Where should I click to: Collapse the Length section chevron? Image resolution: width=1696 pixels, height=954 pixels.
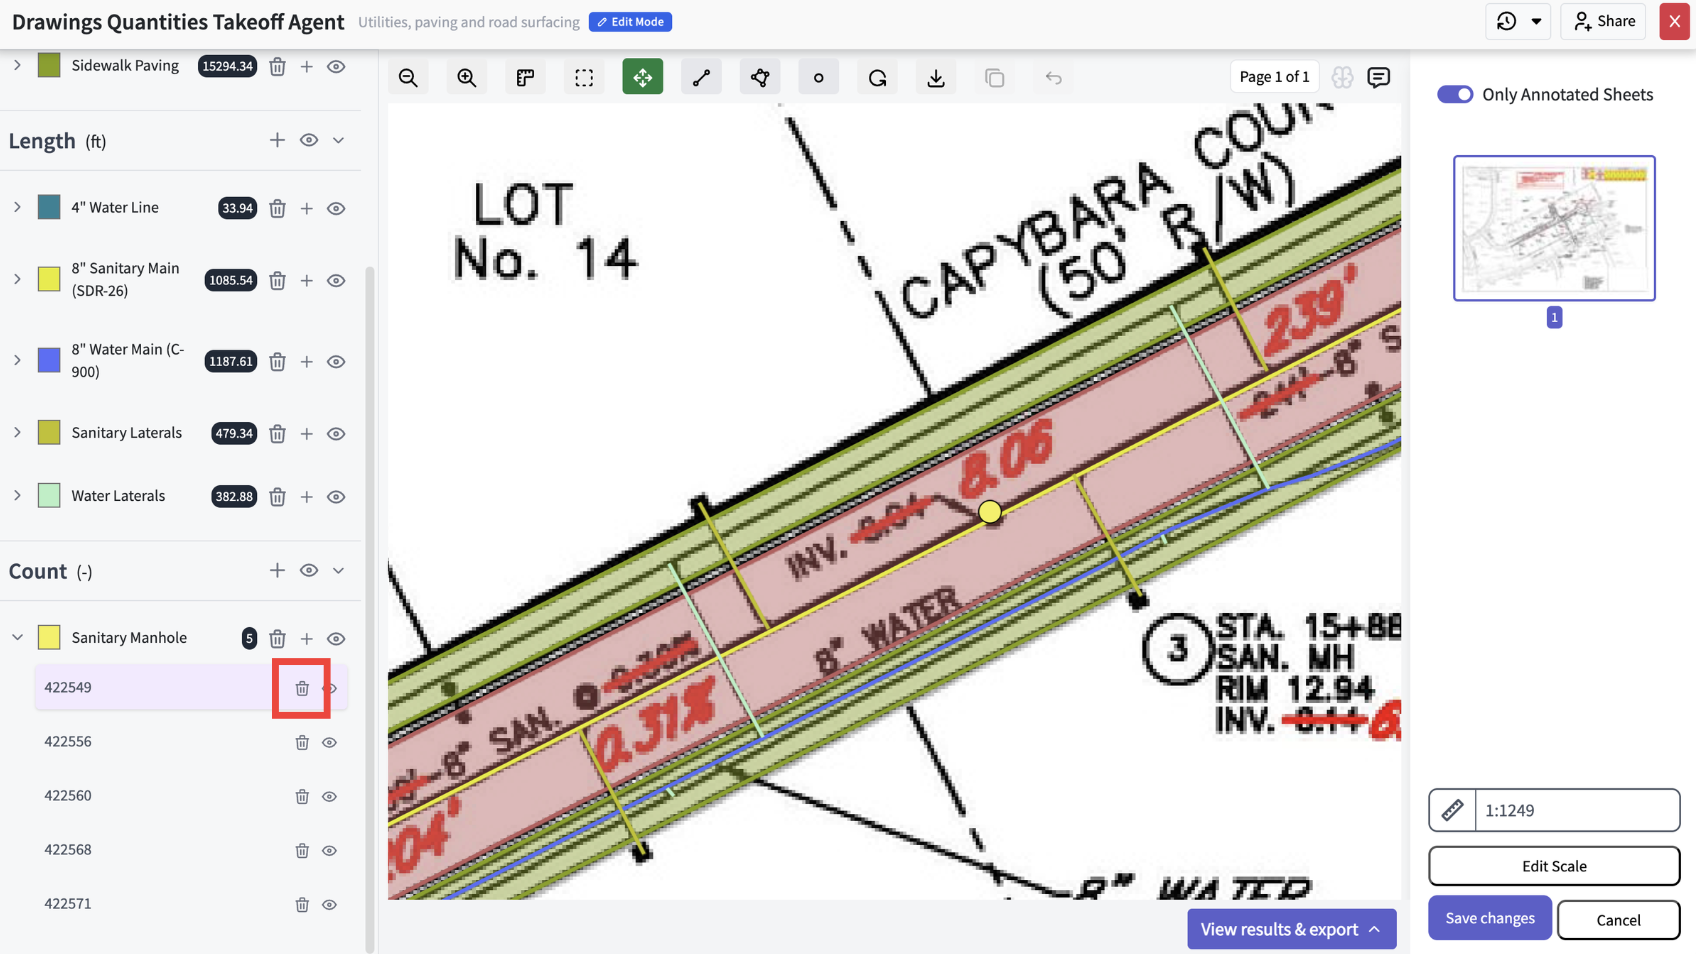[339, 140]
